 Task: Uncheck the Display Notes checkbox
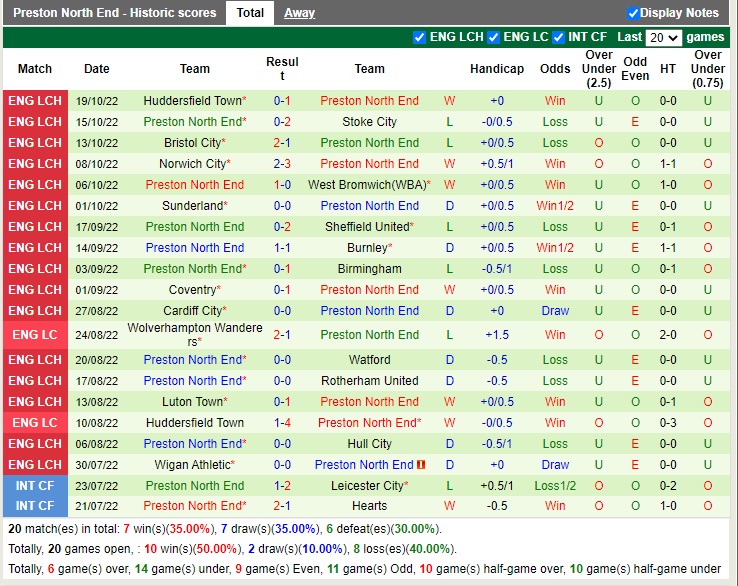633,13
